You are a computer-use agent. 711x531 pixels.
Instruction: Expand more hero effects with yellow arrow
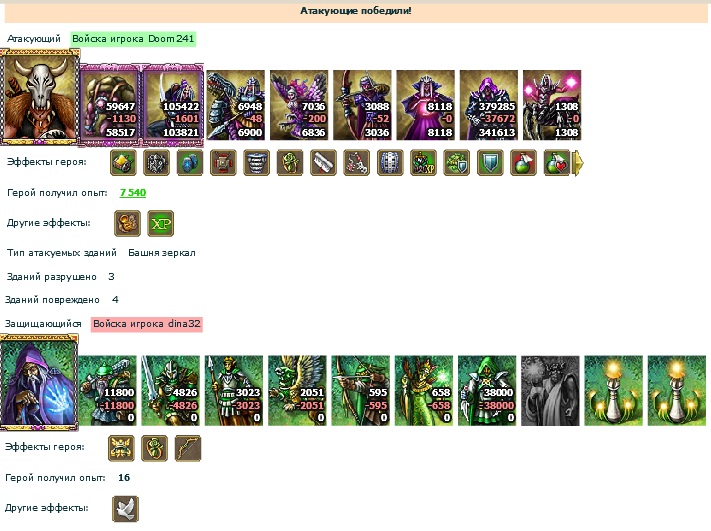click(x=578, y=163)
